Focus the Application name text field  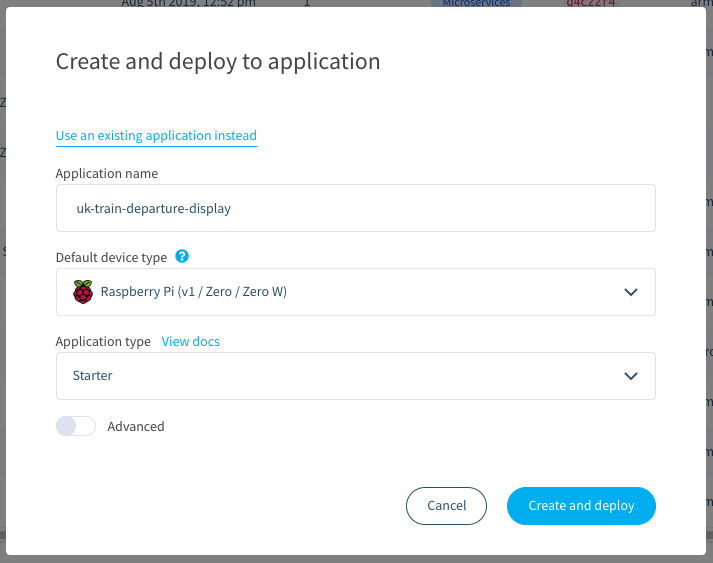355,208
